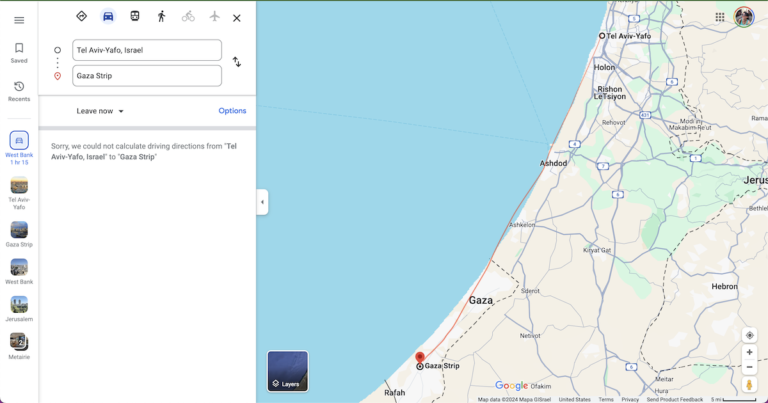This screenshot has height=403, width=768.
Task: Open Street View pegman
Action: [x=749, y=384]
